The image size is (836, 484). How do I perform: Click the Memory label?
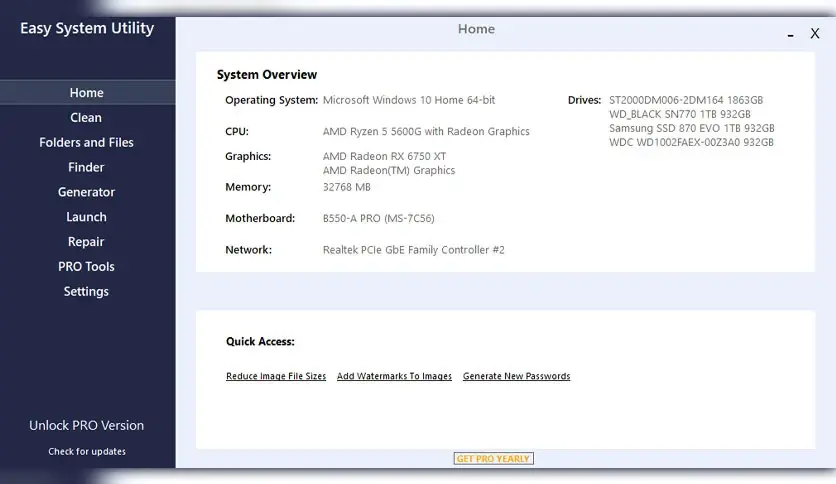pyautogui.click(x=248, y=187)
